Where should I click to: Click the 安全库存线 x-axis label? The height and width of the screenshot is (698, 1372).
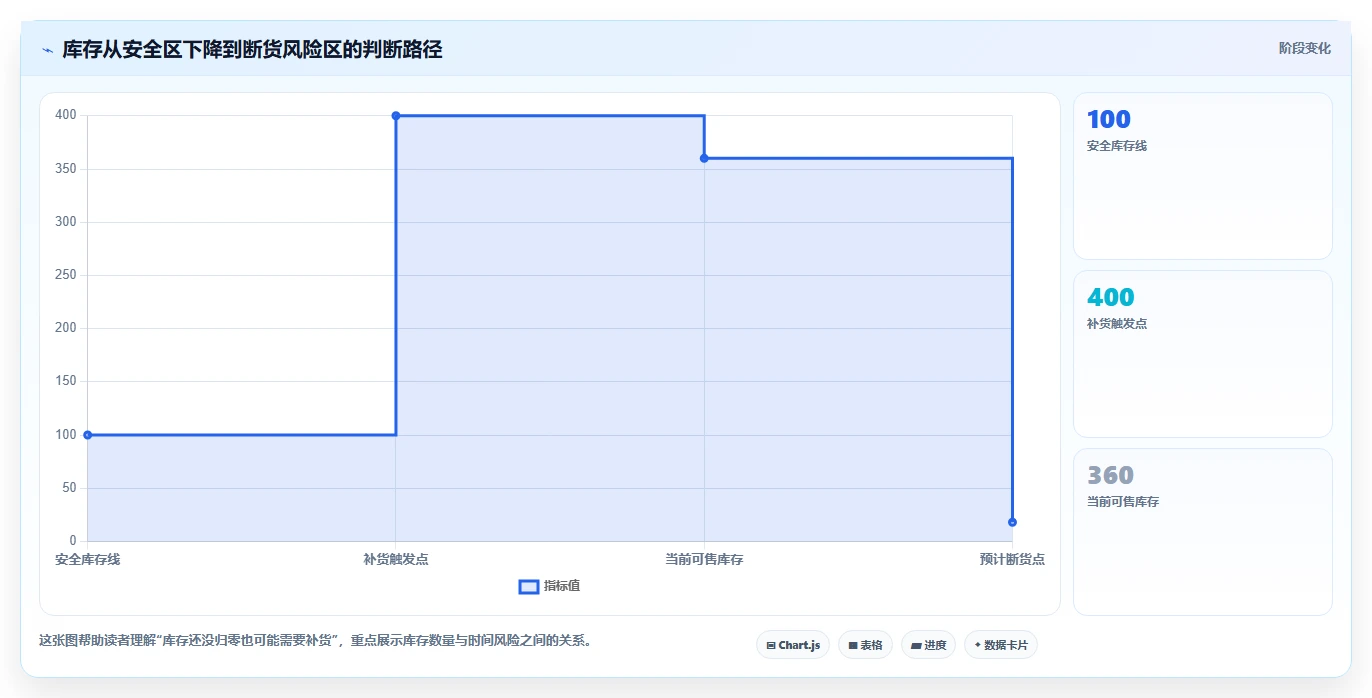click(x=88, y=559)
